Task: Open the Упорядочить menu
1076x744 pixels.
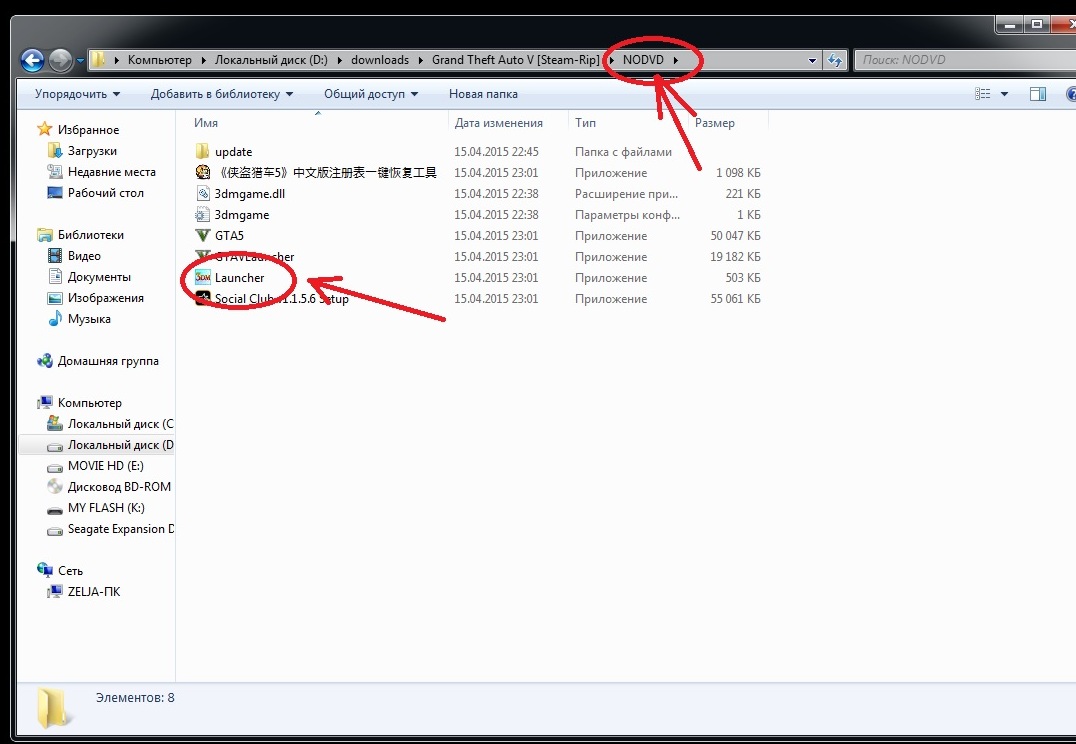Action: click(x=77, y=94)
